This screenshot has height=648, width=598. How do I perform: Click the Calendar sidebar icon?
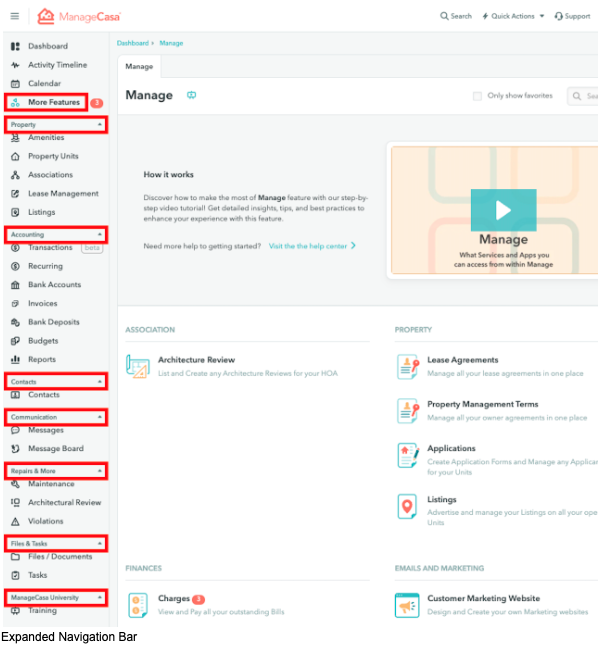click(x=15, y=83)
